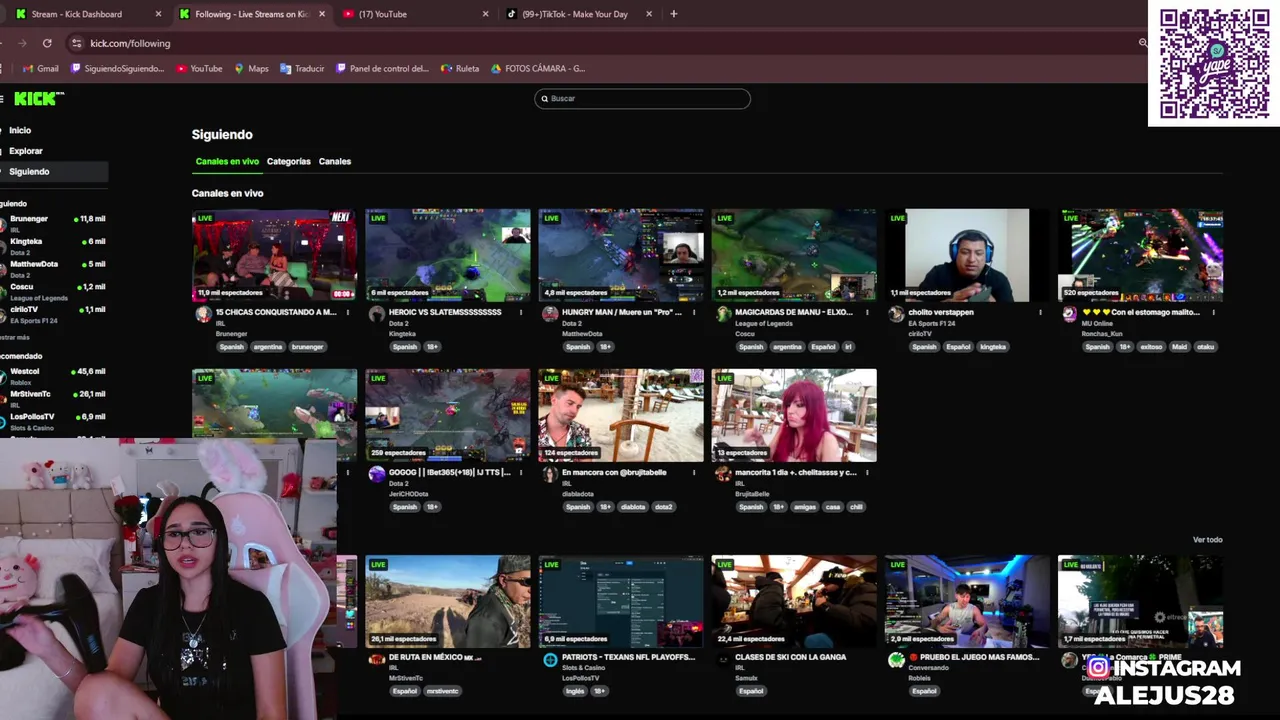Click the Kick logo
The width and height of the screenshot is (1280, 720).
[39, 98]
